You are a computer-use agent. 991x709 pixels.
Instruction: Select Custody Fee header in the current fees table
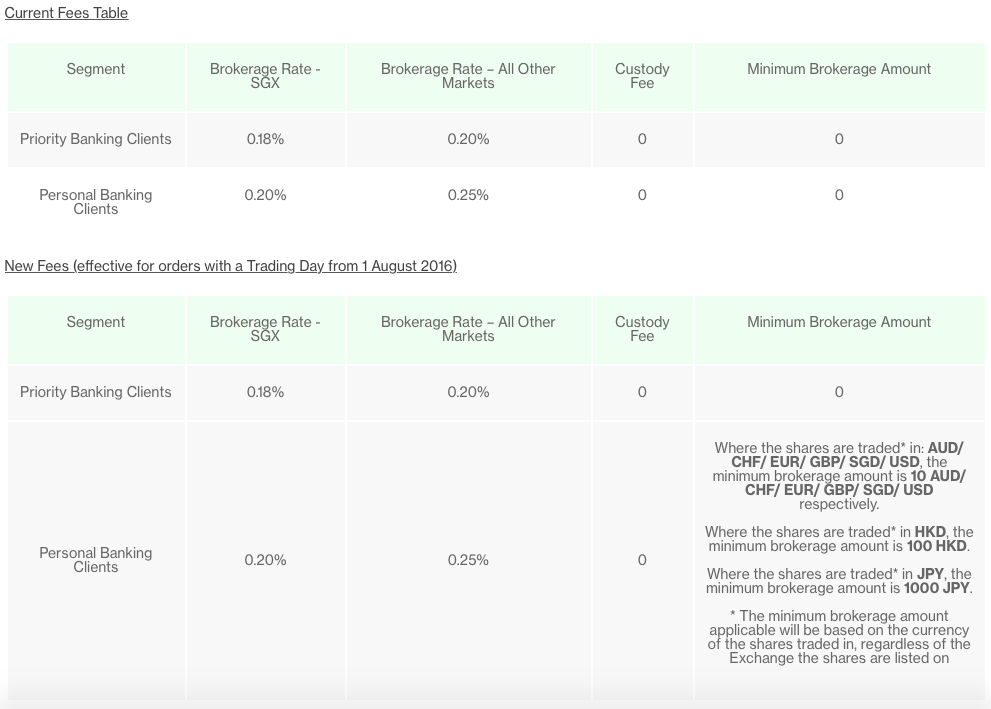[642, 76]
